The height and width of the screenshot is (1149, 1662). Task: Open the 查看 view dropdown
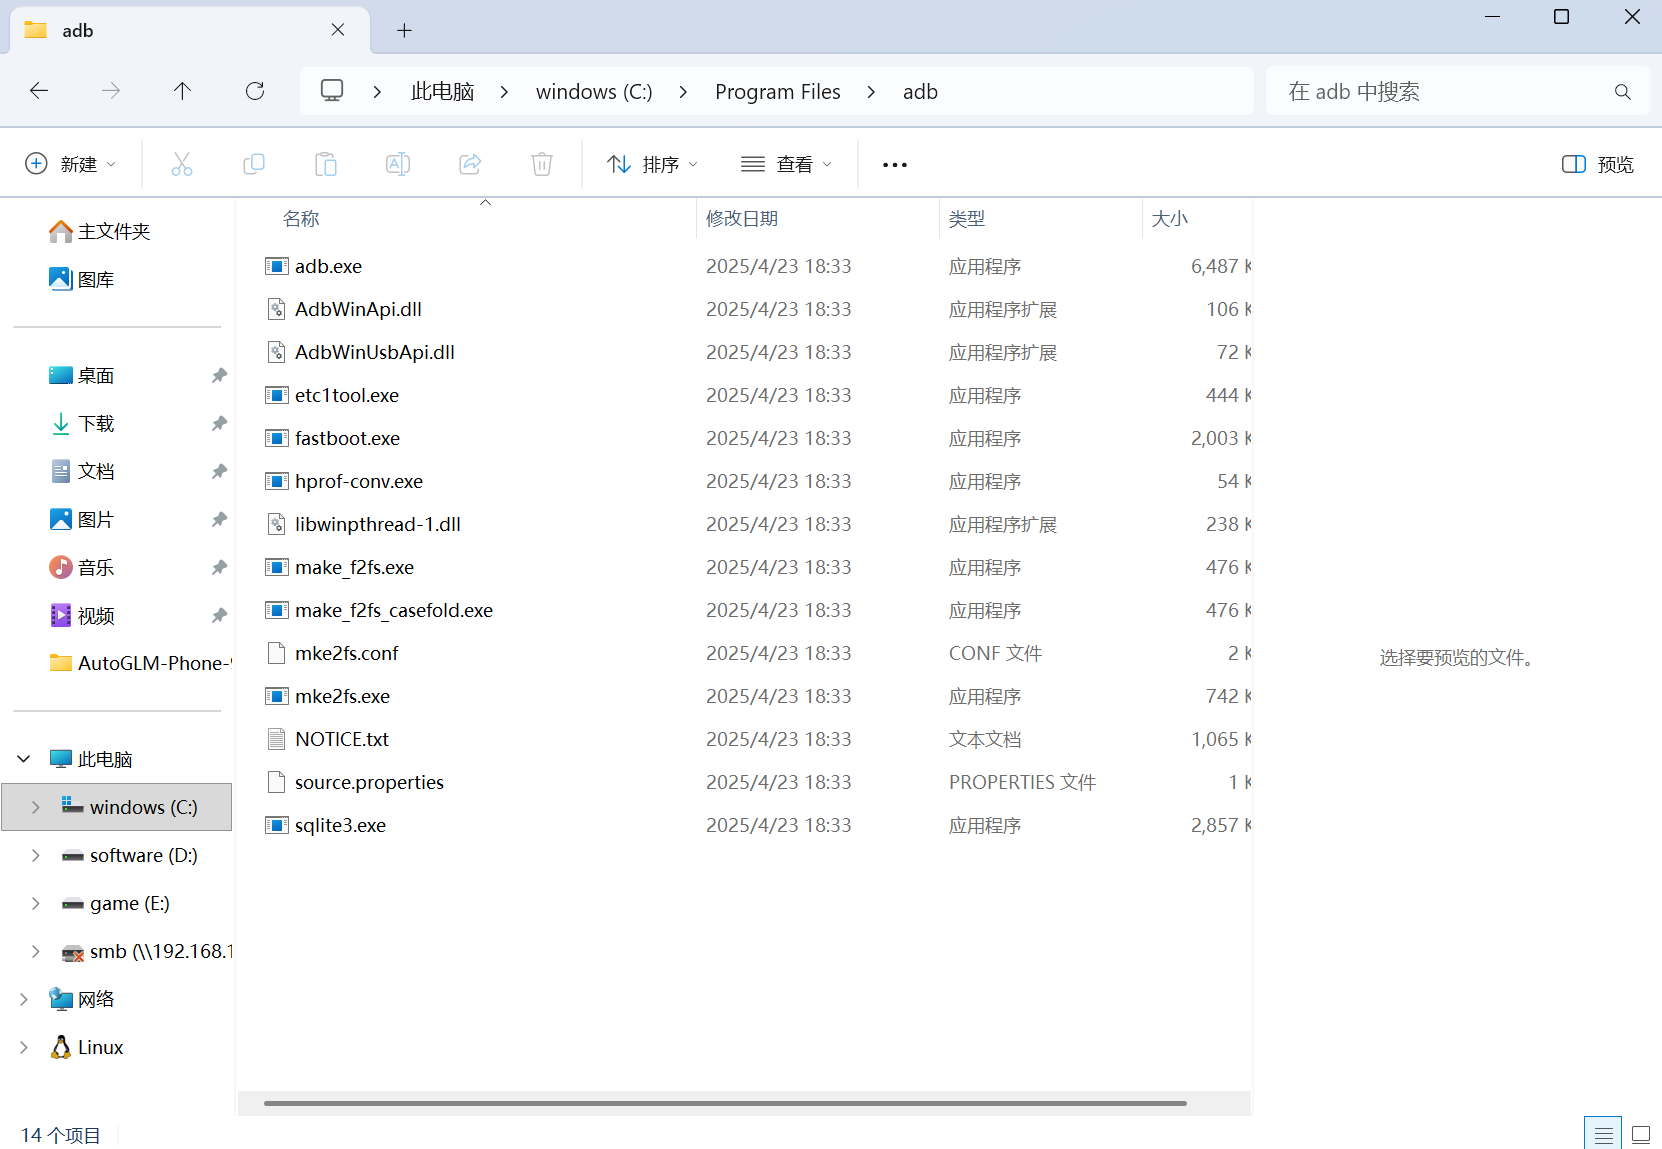coord(786,164)
